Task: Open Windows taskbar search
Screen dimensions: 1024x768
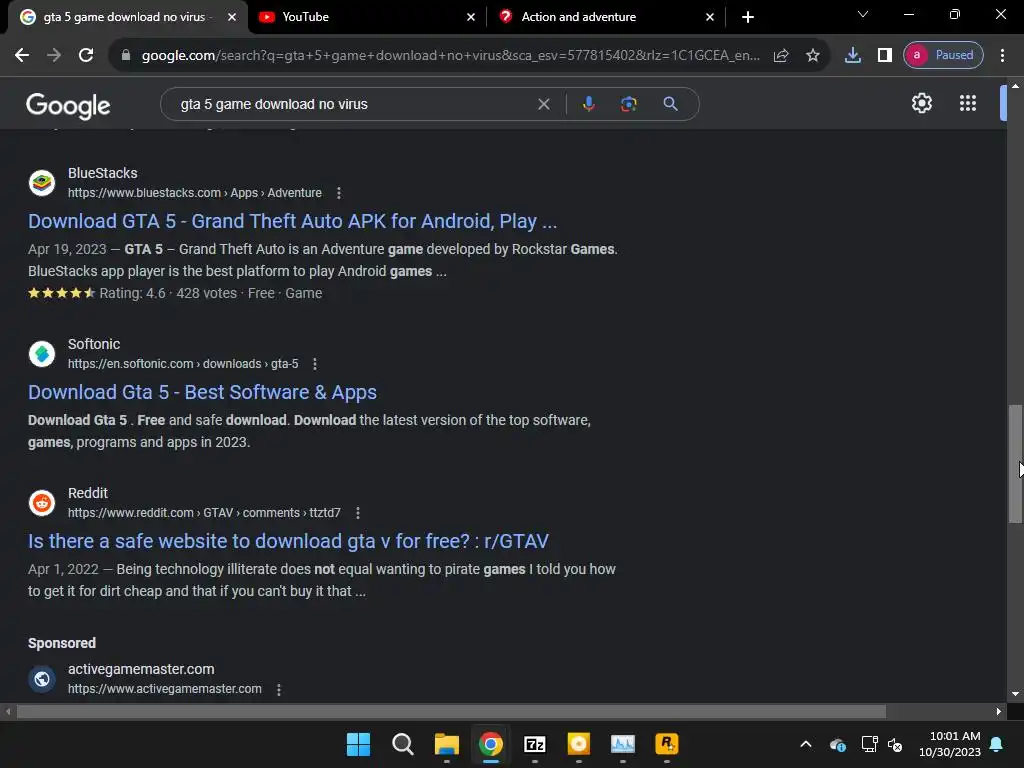Action: (x=402, y=744)
